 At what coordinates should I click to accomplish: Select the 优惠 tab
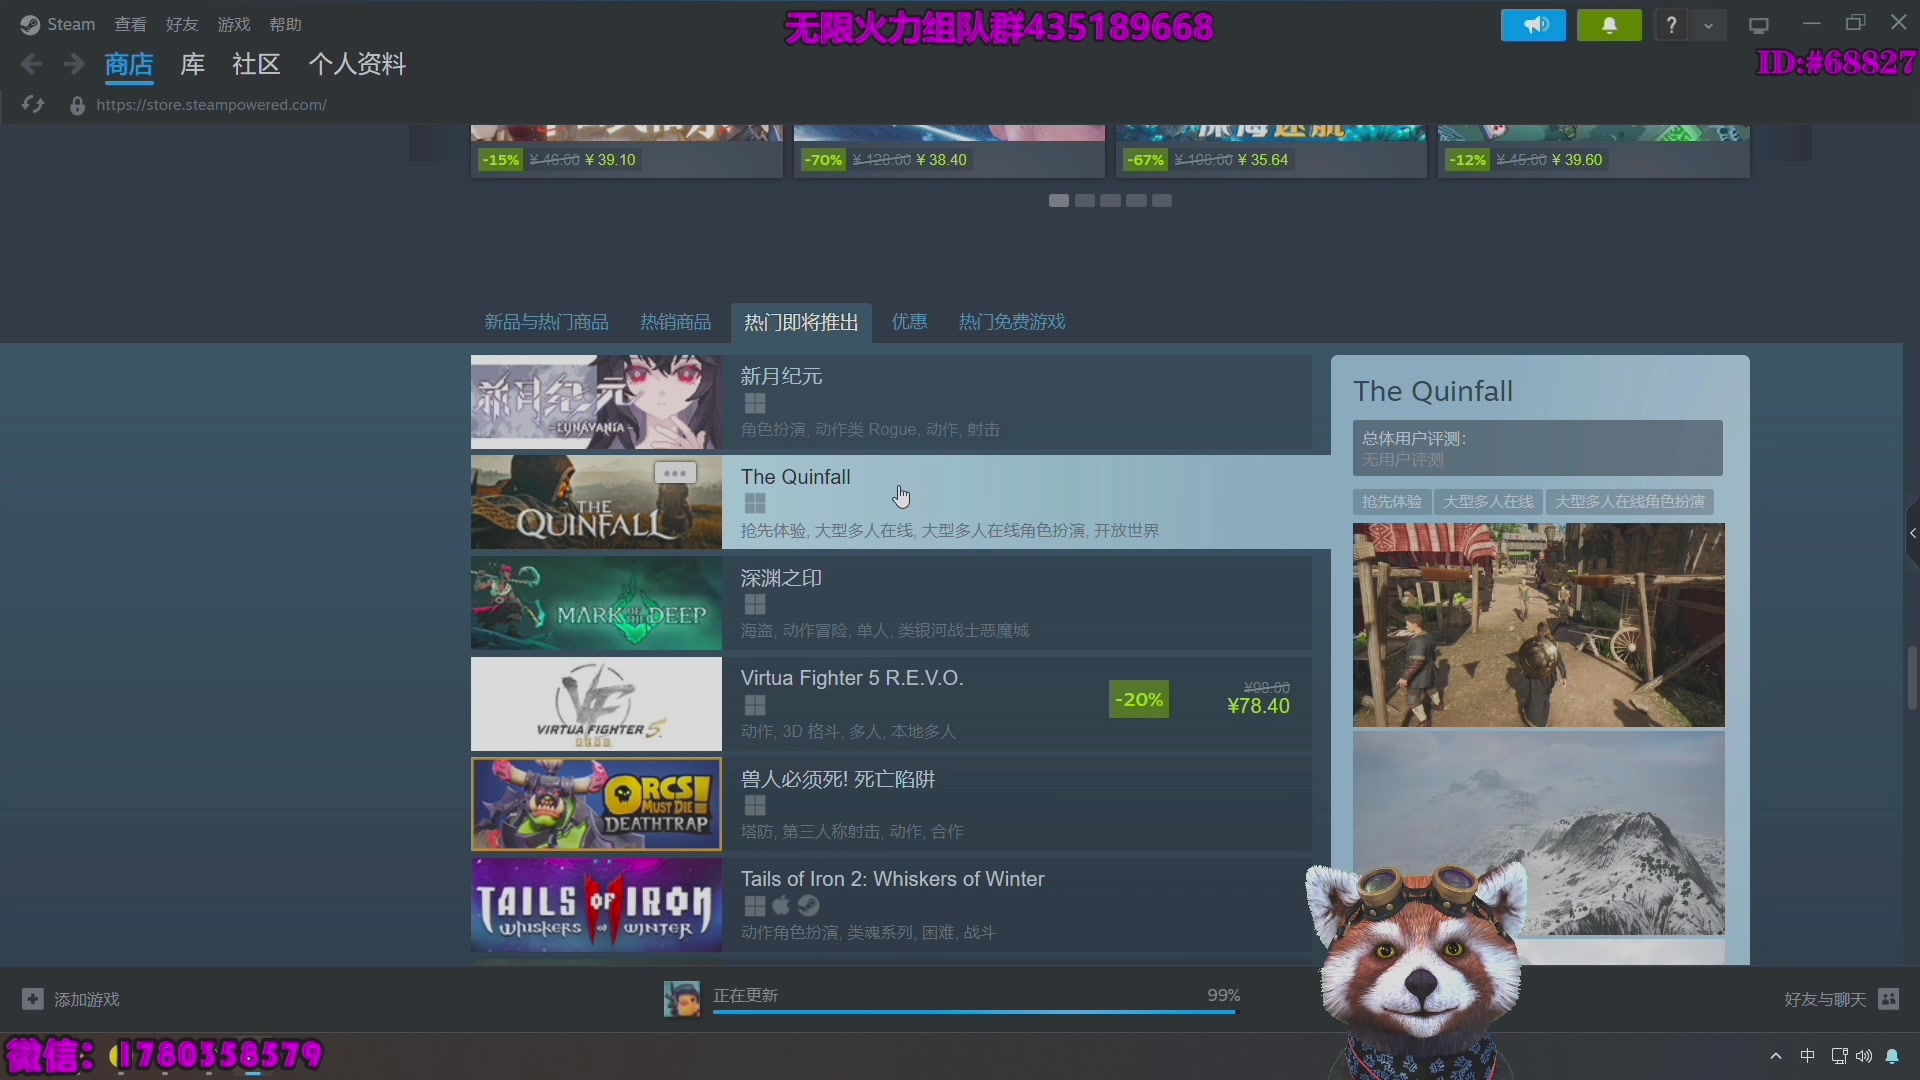(909, 322)
